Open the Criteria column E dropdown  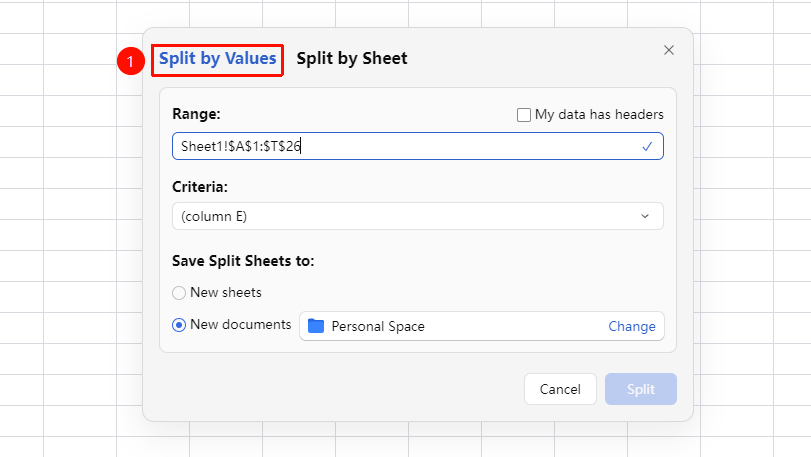point(417,216)
